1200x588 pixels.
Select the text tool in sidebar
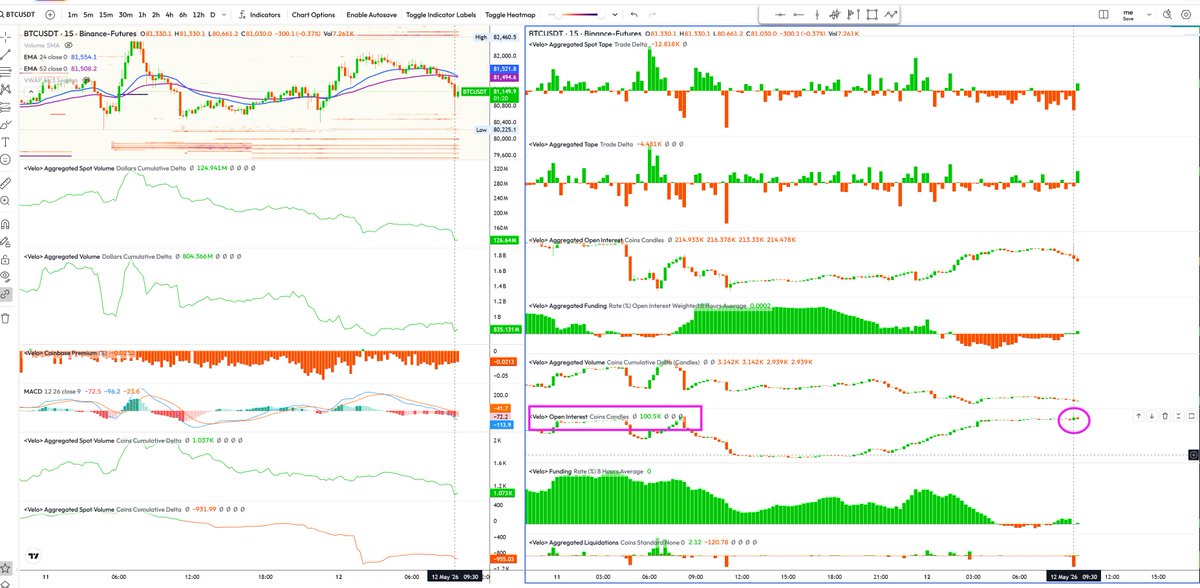tap(5, 142)
